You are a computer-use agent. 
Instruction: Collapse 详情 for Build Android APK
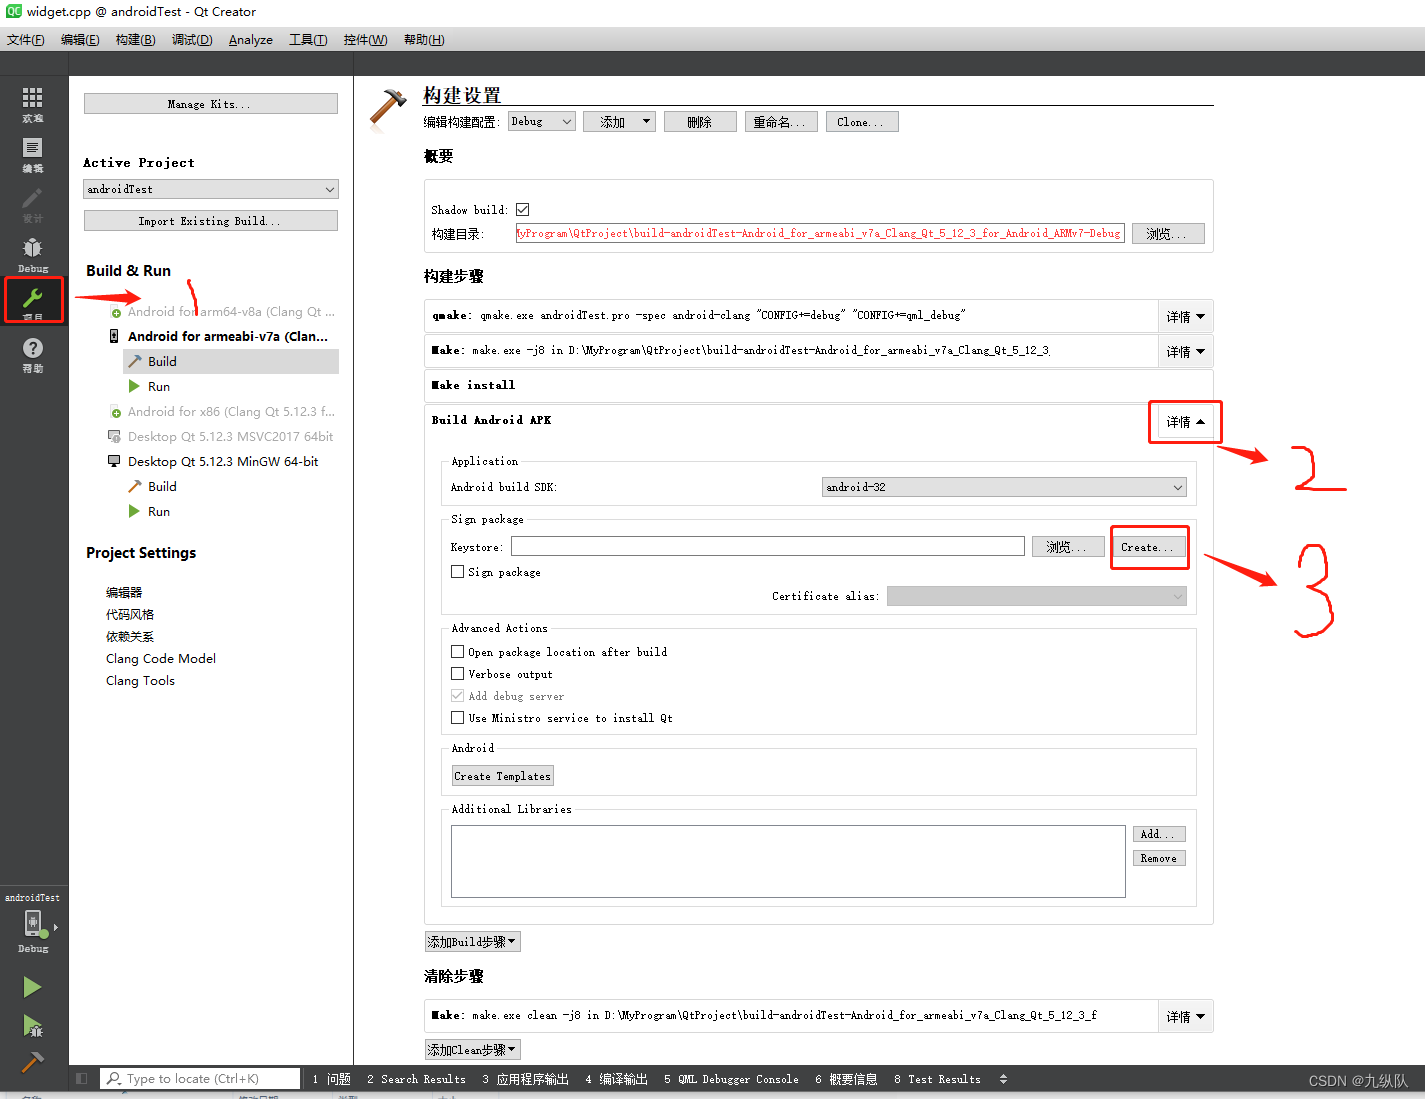point(1185,422)
